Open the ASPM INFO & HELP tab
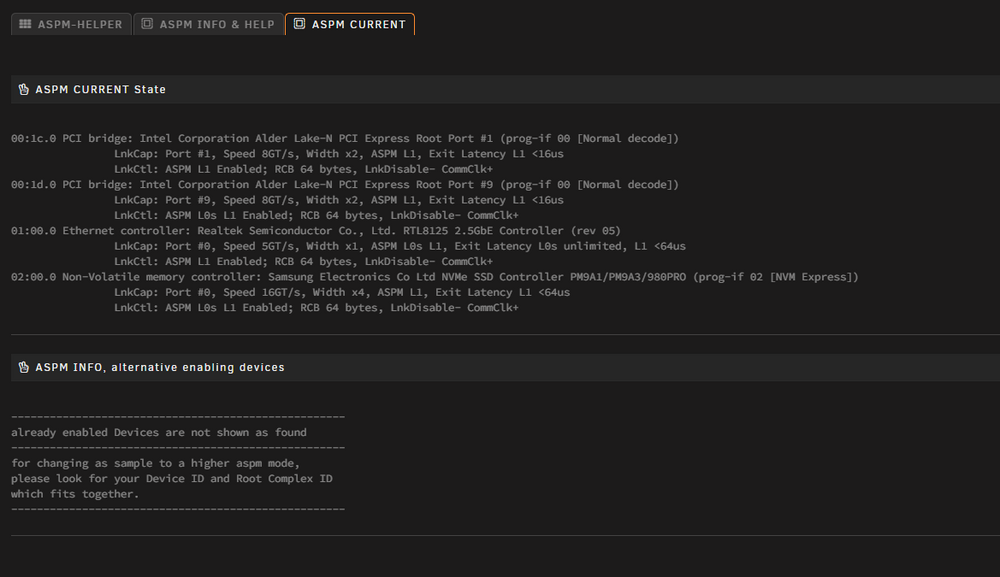Screen dimensions: 1000x577 click(209, 24)
